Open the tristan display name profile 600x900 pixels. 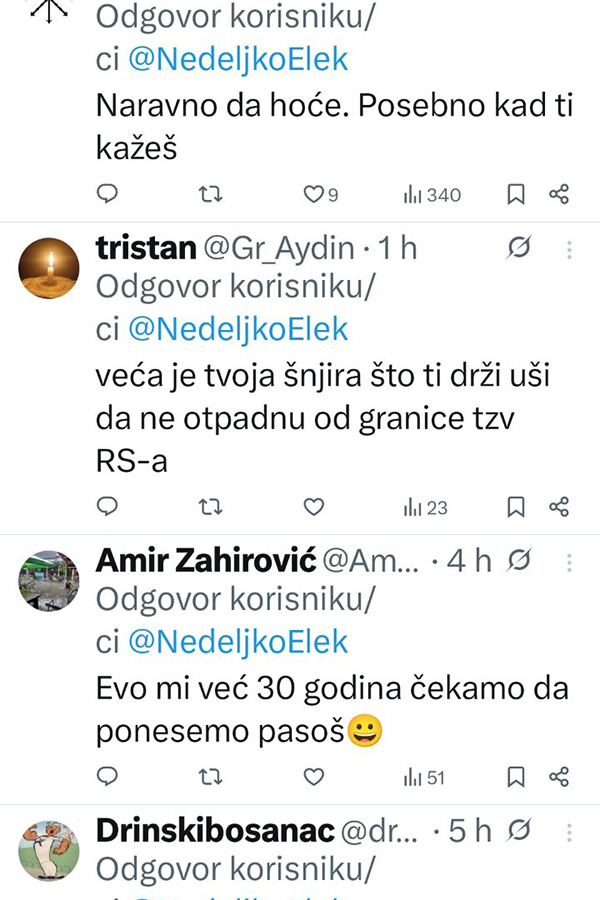(x=143, y=248)
